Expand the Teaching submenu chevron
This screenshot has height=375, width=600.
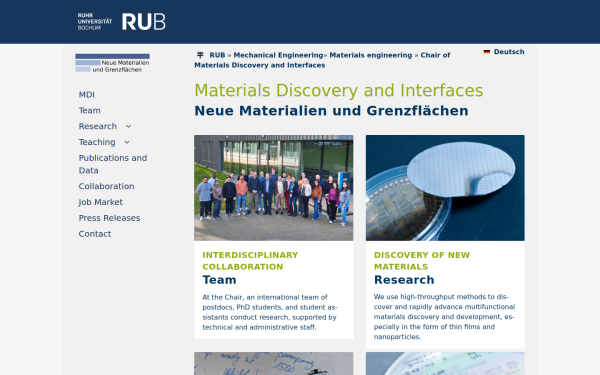(127, 142)
